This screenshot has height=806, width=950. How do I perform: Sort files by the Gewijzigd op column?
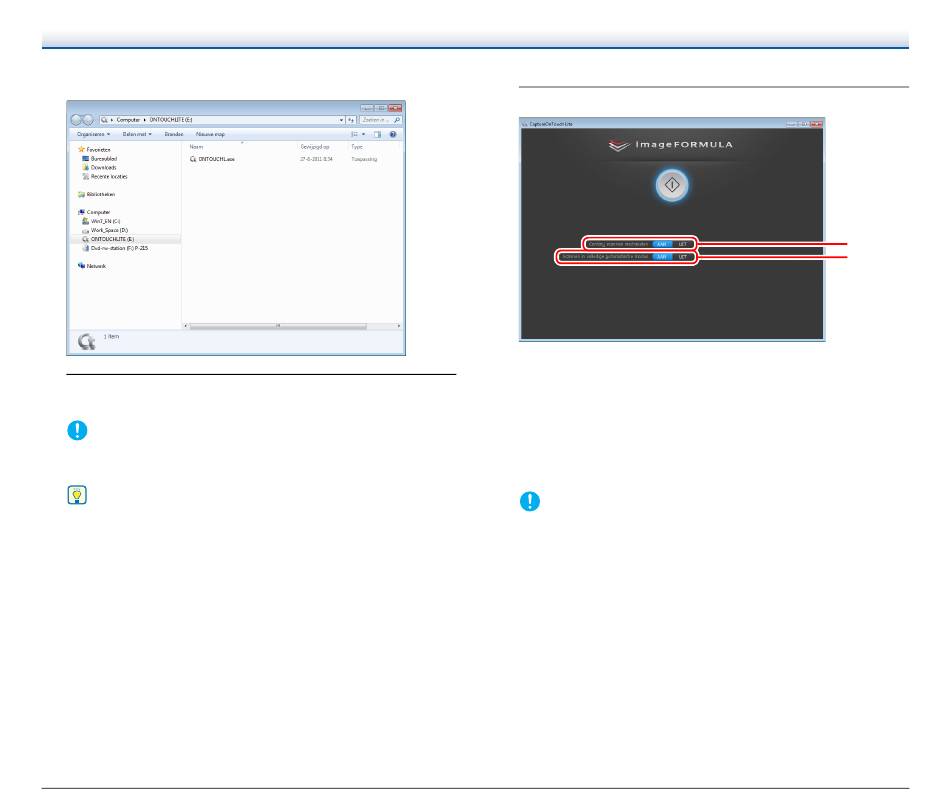pos(315,147)
